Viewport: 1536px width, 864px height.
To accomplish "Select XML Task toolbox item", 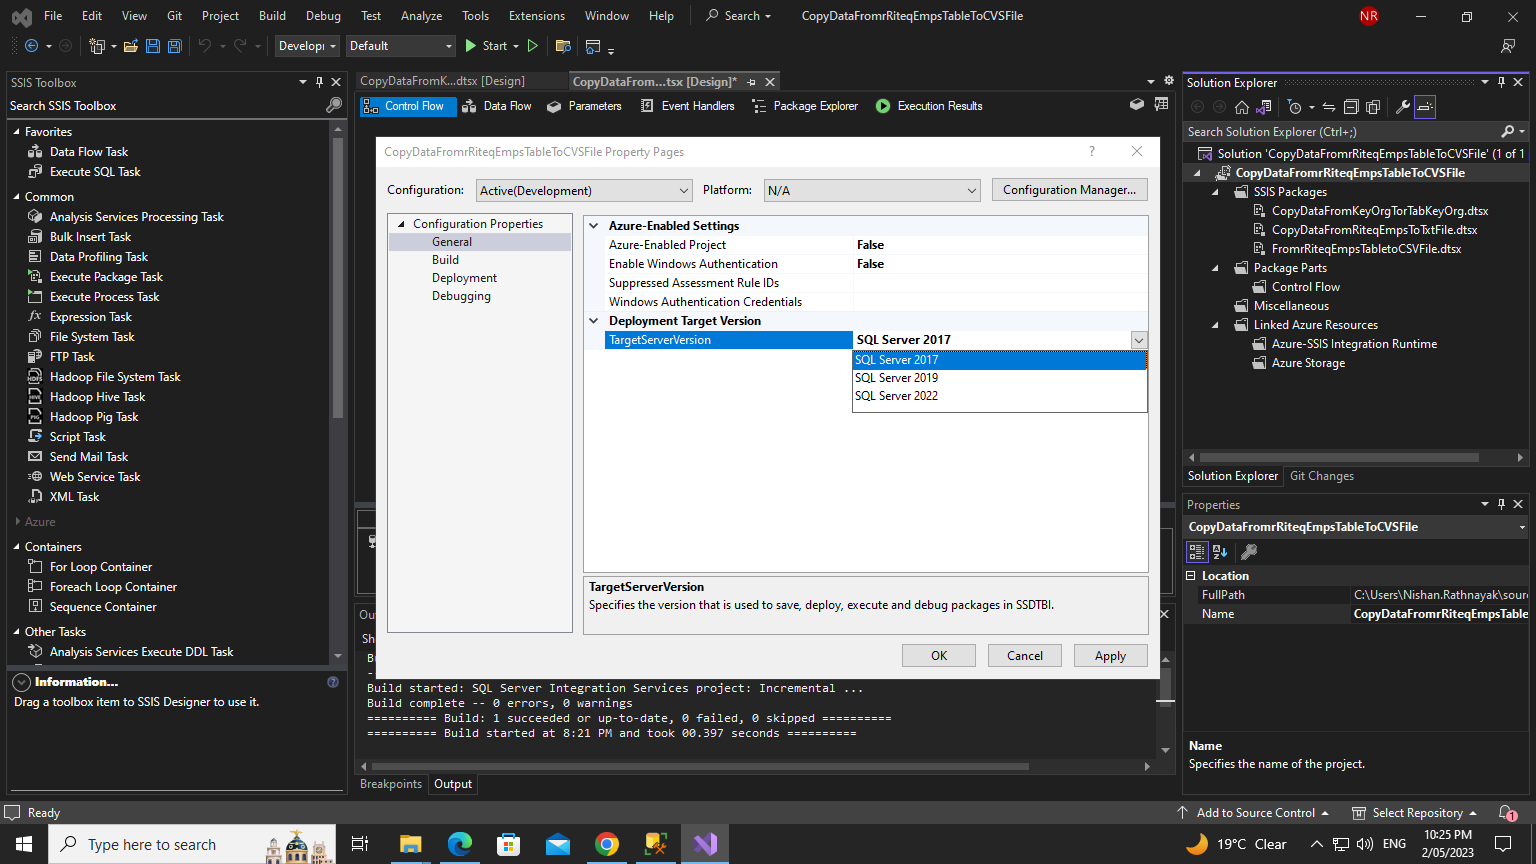I will pyautogui.click(x=74, y=497).
